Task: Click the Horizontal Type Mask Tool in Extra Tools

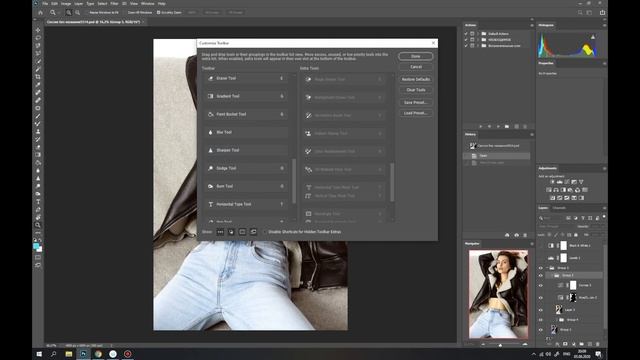Action: (344, 187)
